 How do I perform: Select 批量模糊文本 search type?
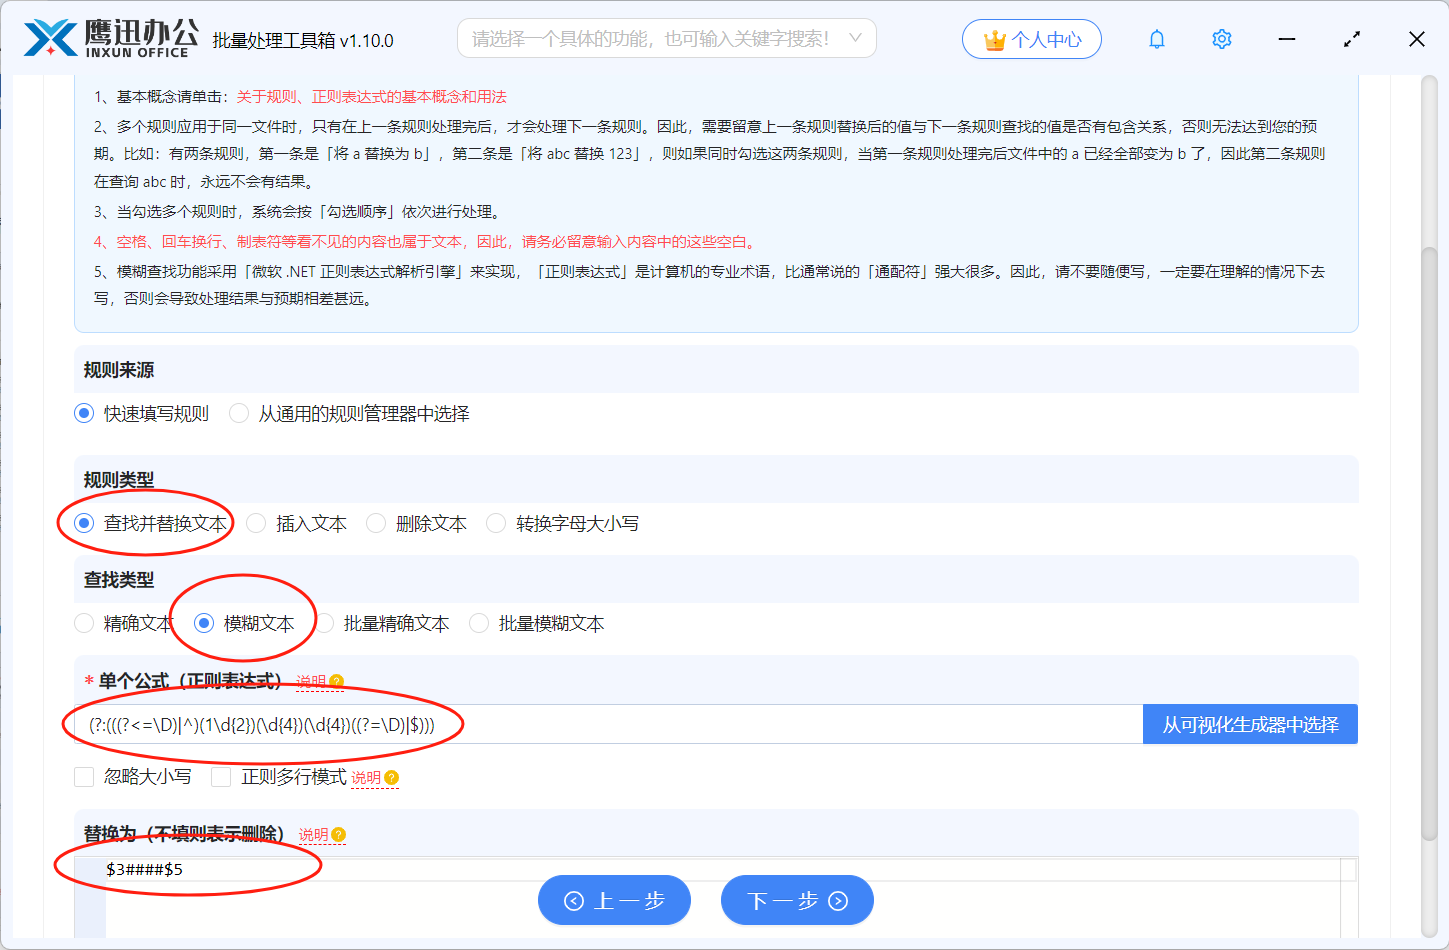[479, 624]
